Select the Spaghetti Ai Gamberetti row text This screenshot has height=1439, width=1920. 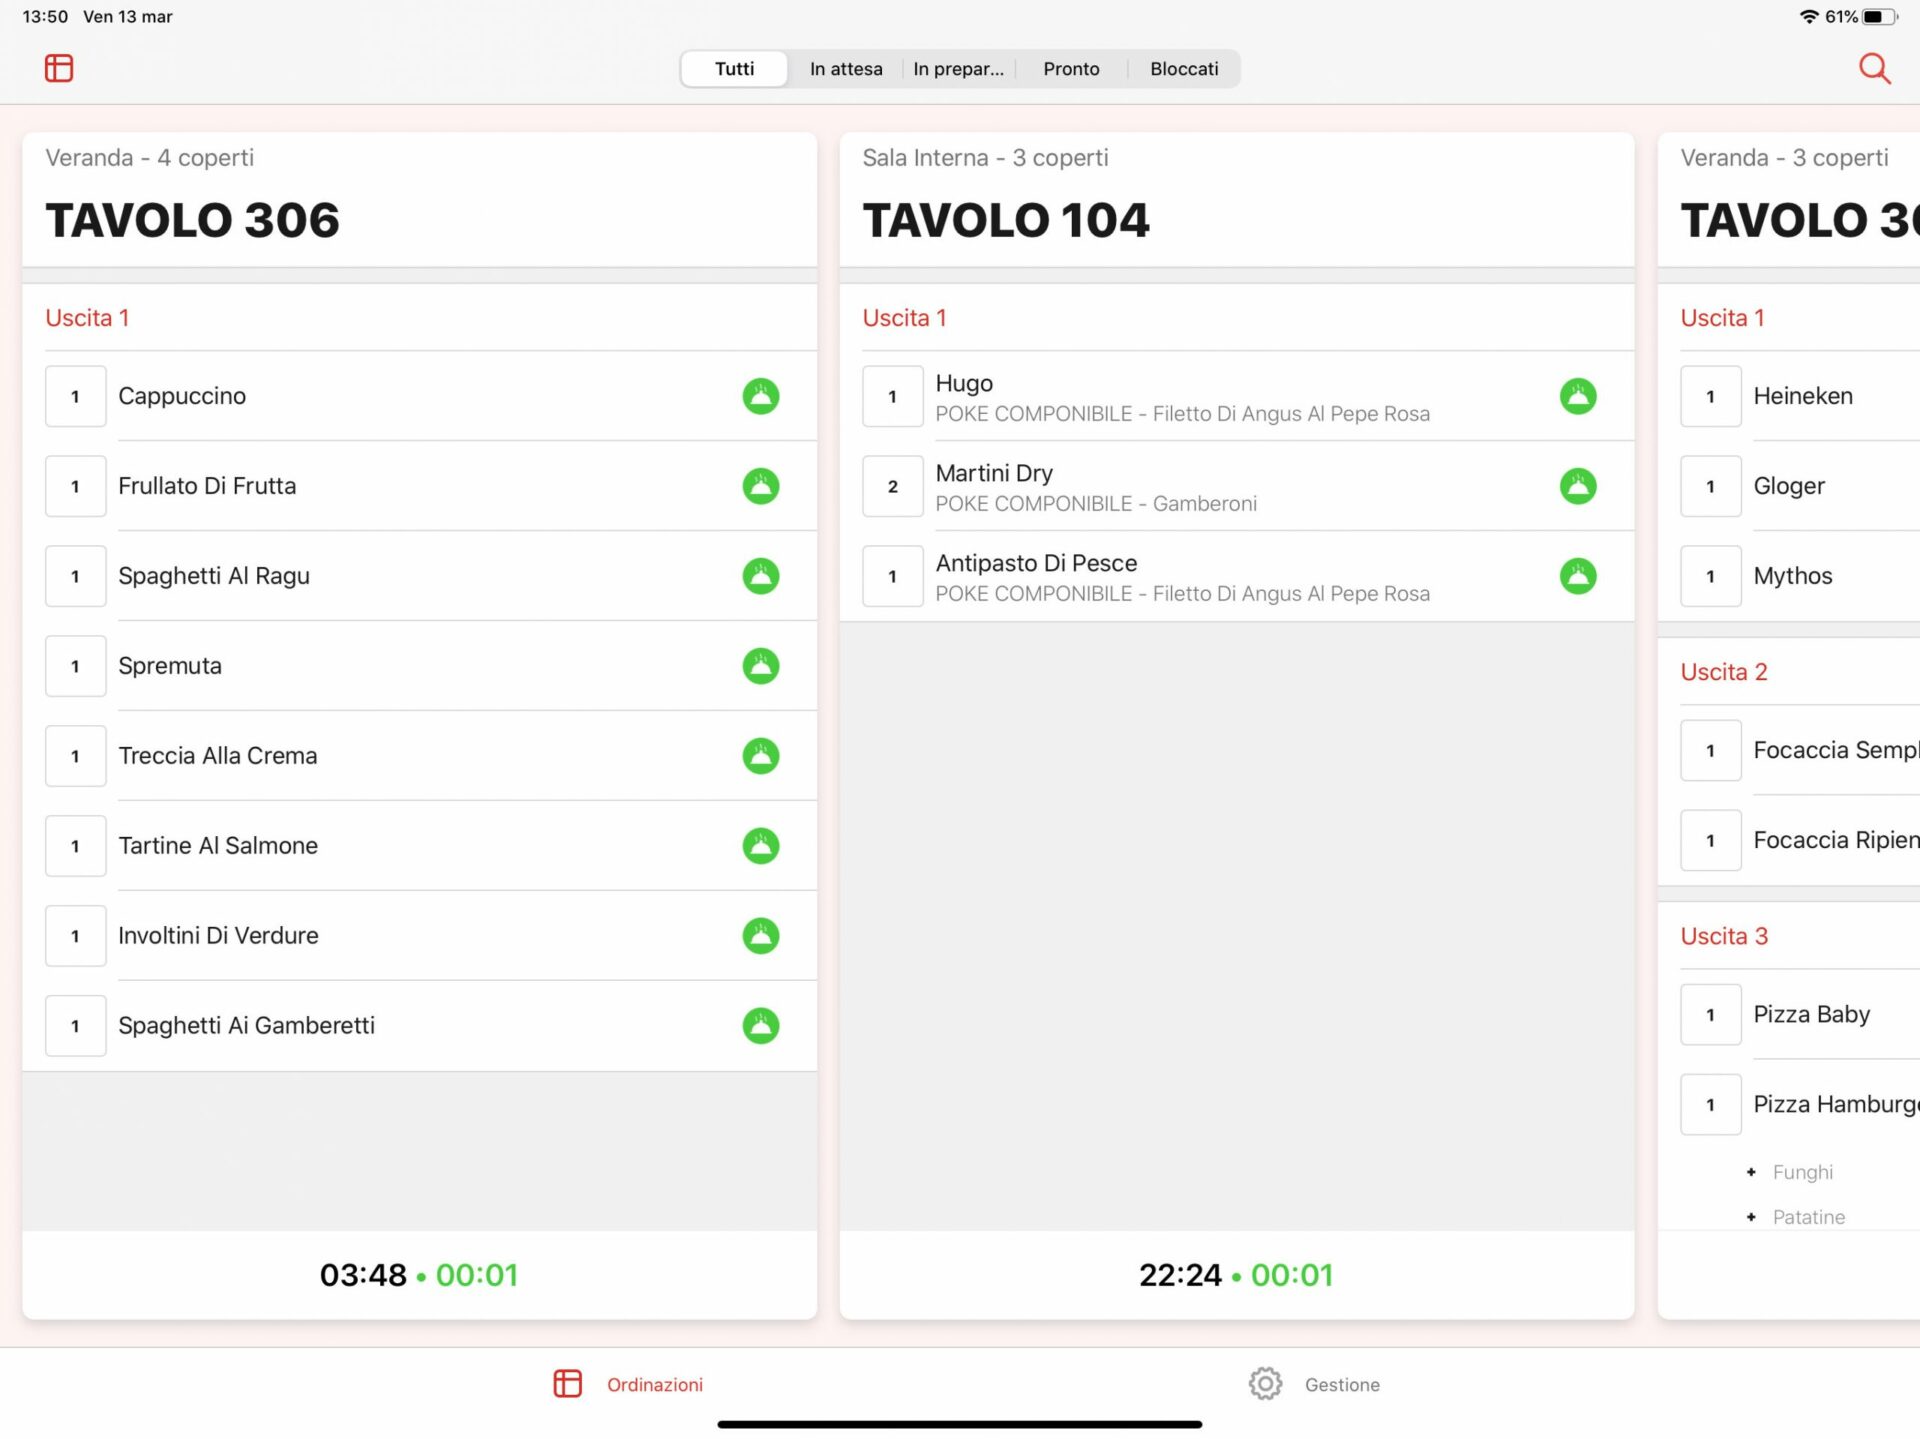click(246, 1026)
